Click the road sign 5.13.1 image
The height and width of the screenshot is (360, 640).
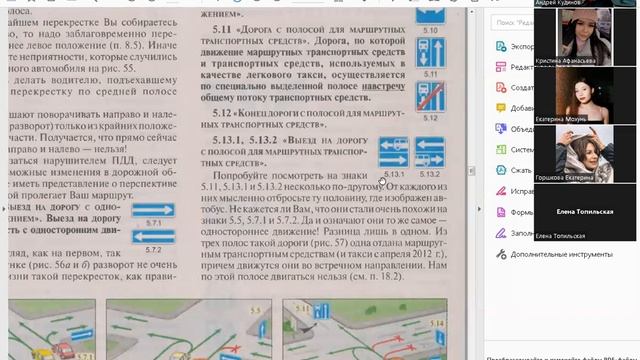click(393, 152)
